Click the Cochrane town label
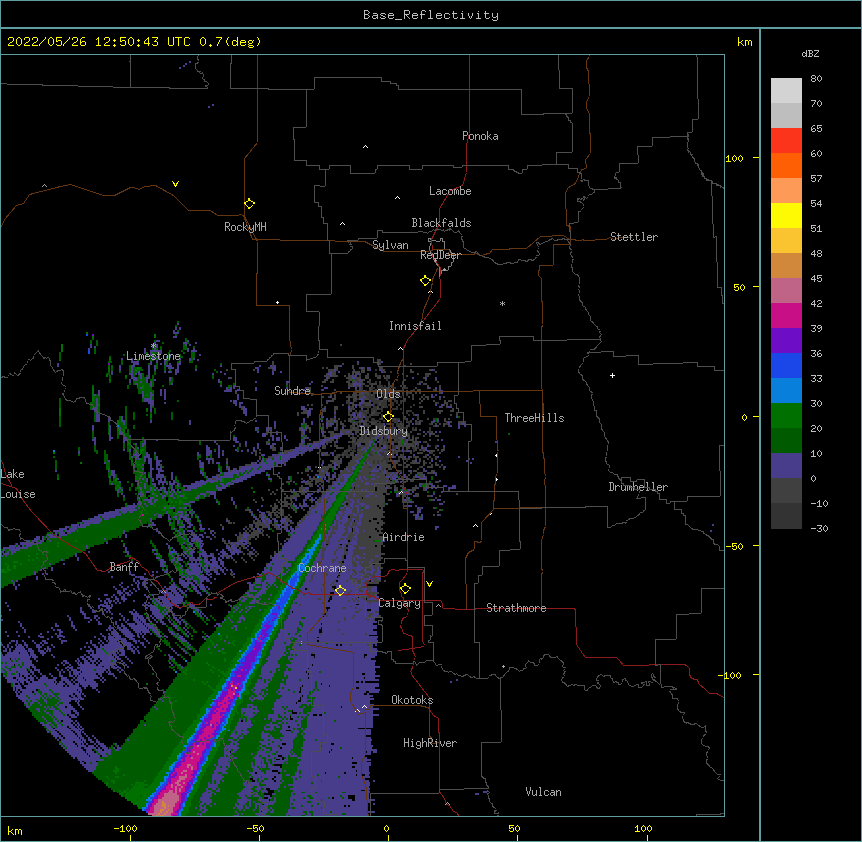This screenshot has height=842, width=862. click(x=322, y=568)
